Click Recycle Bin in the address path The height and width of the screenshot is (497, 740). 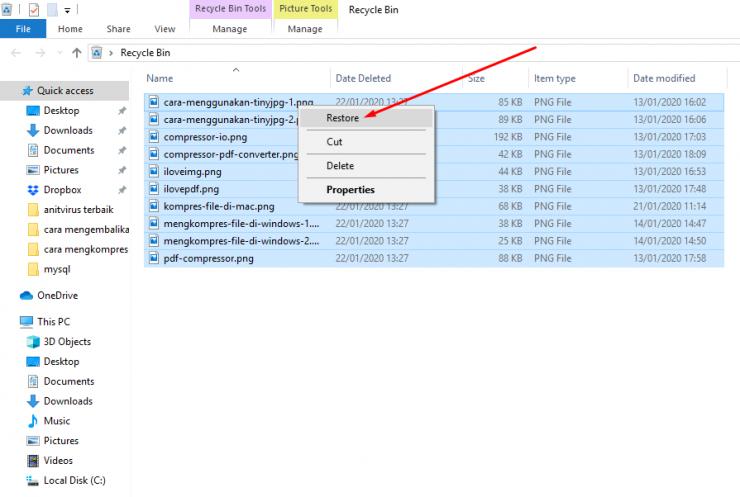145,52
